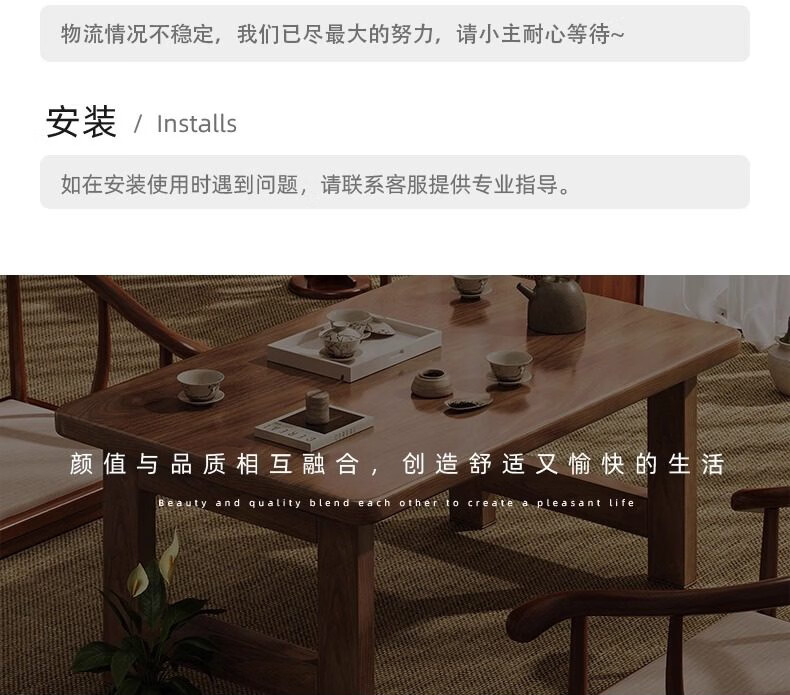Click the teacup on the right saucer
The width and height of the screenshot is (790, 695).
click(509, 367)
